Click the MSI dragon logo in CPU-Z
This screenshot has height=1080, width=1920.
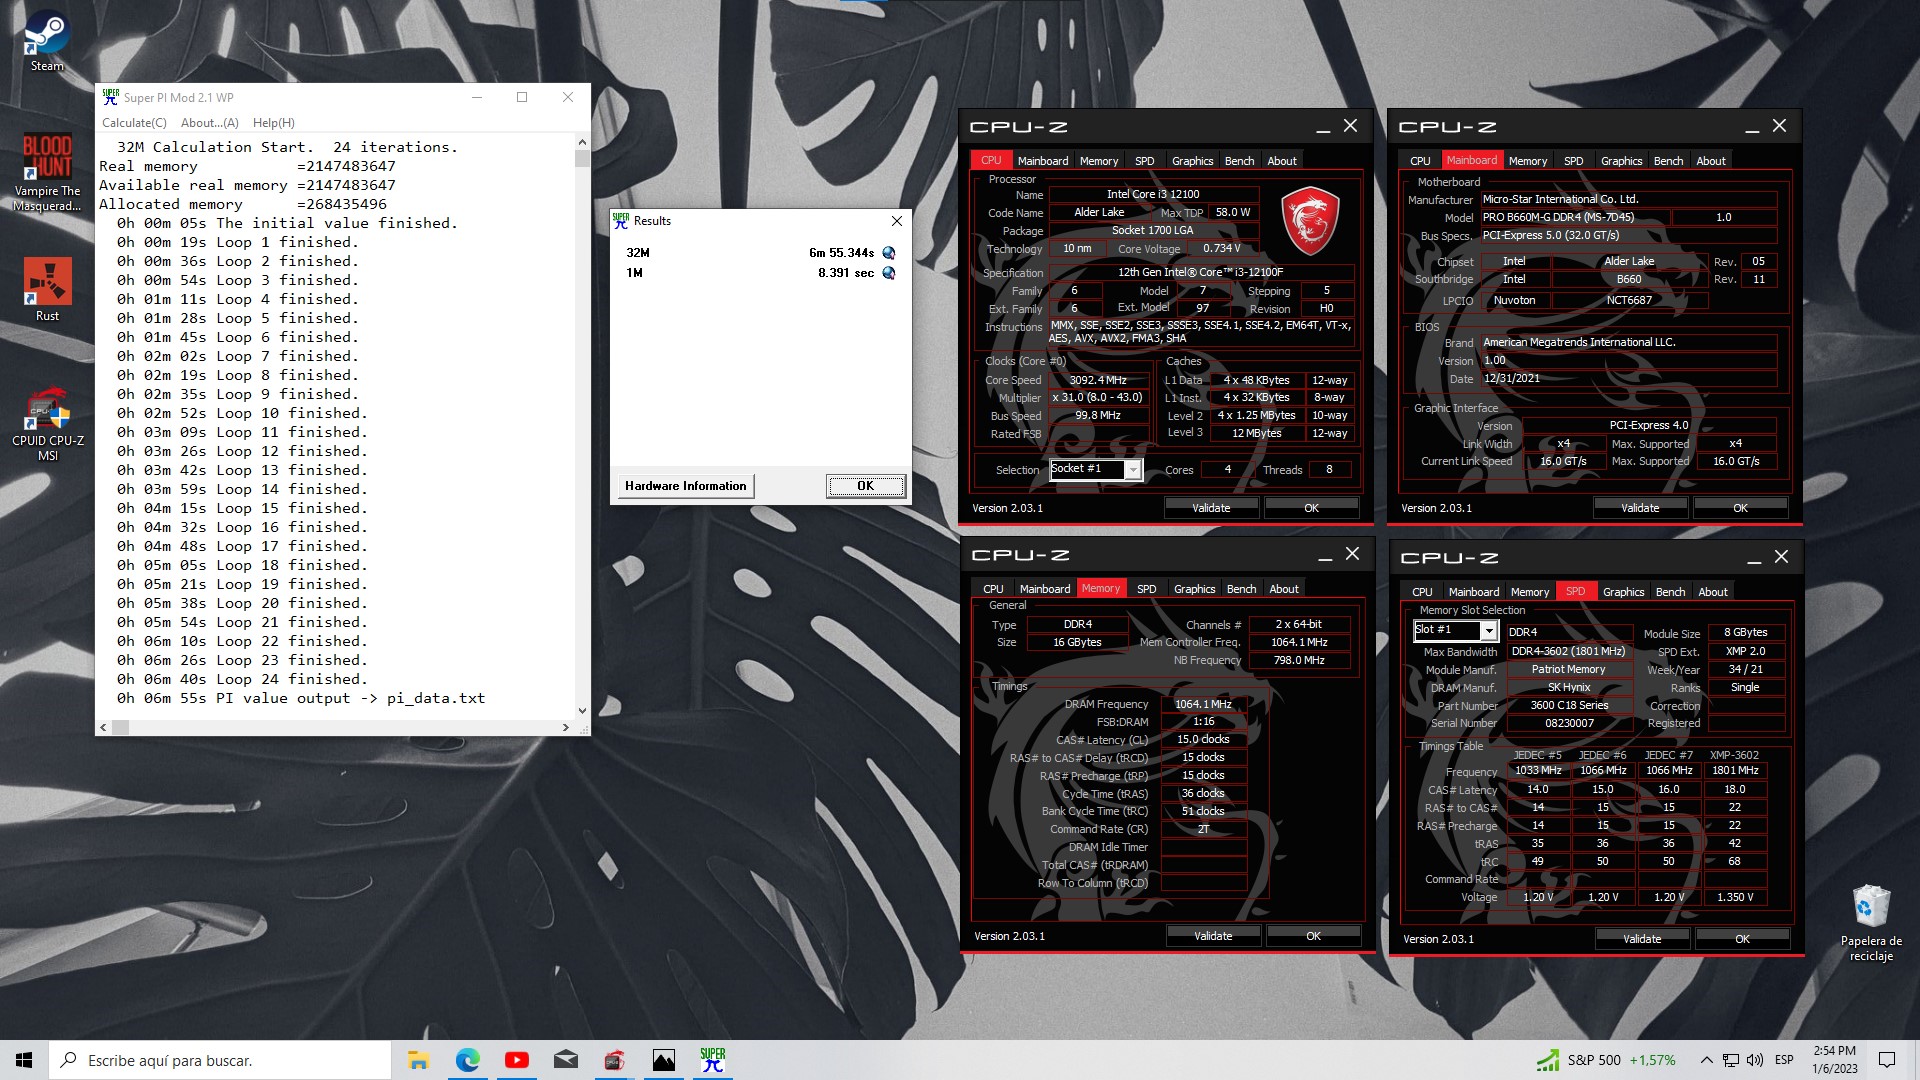pyautogui.click(x=1310, y=219)
